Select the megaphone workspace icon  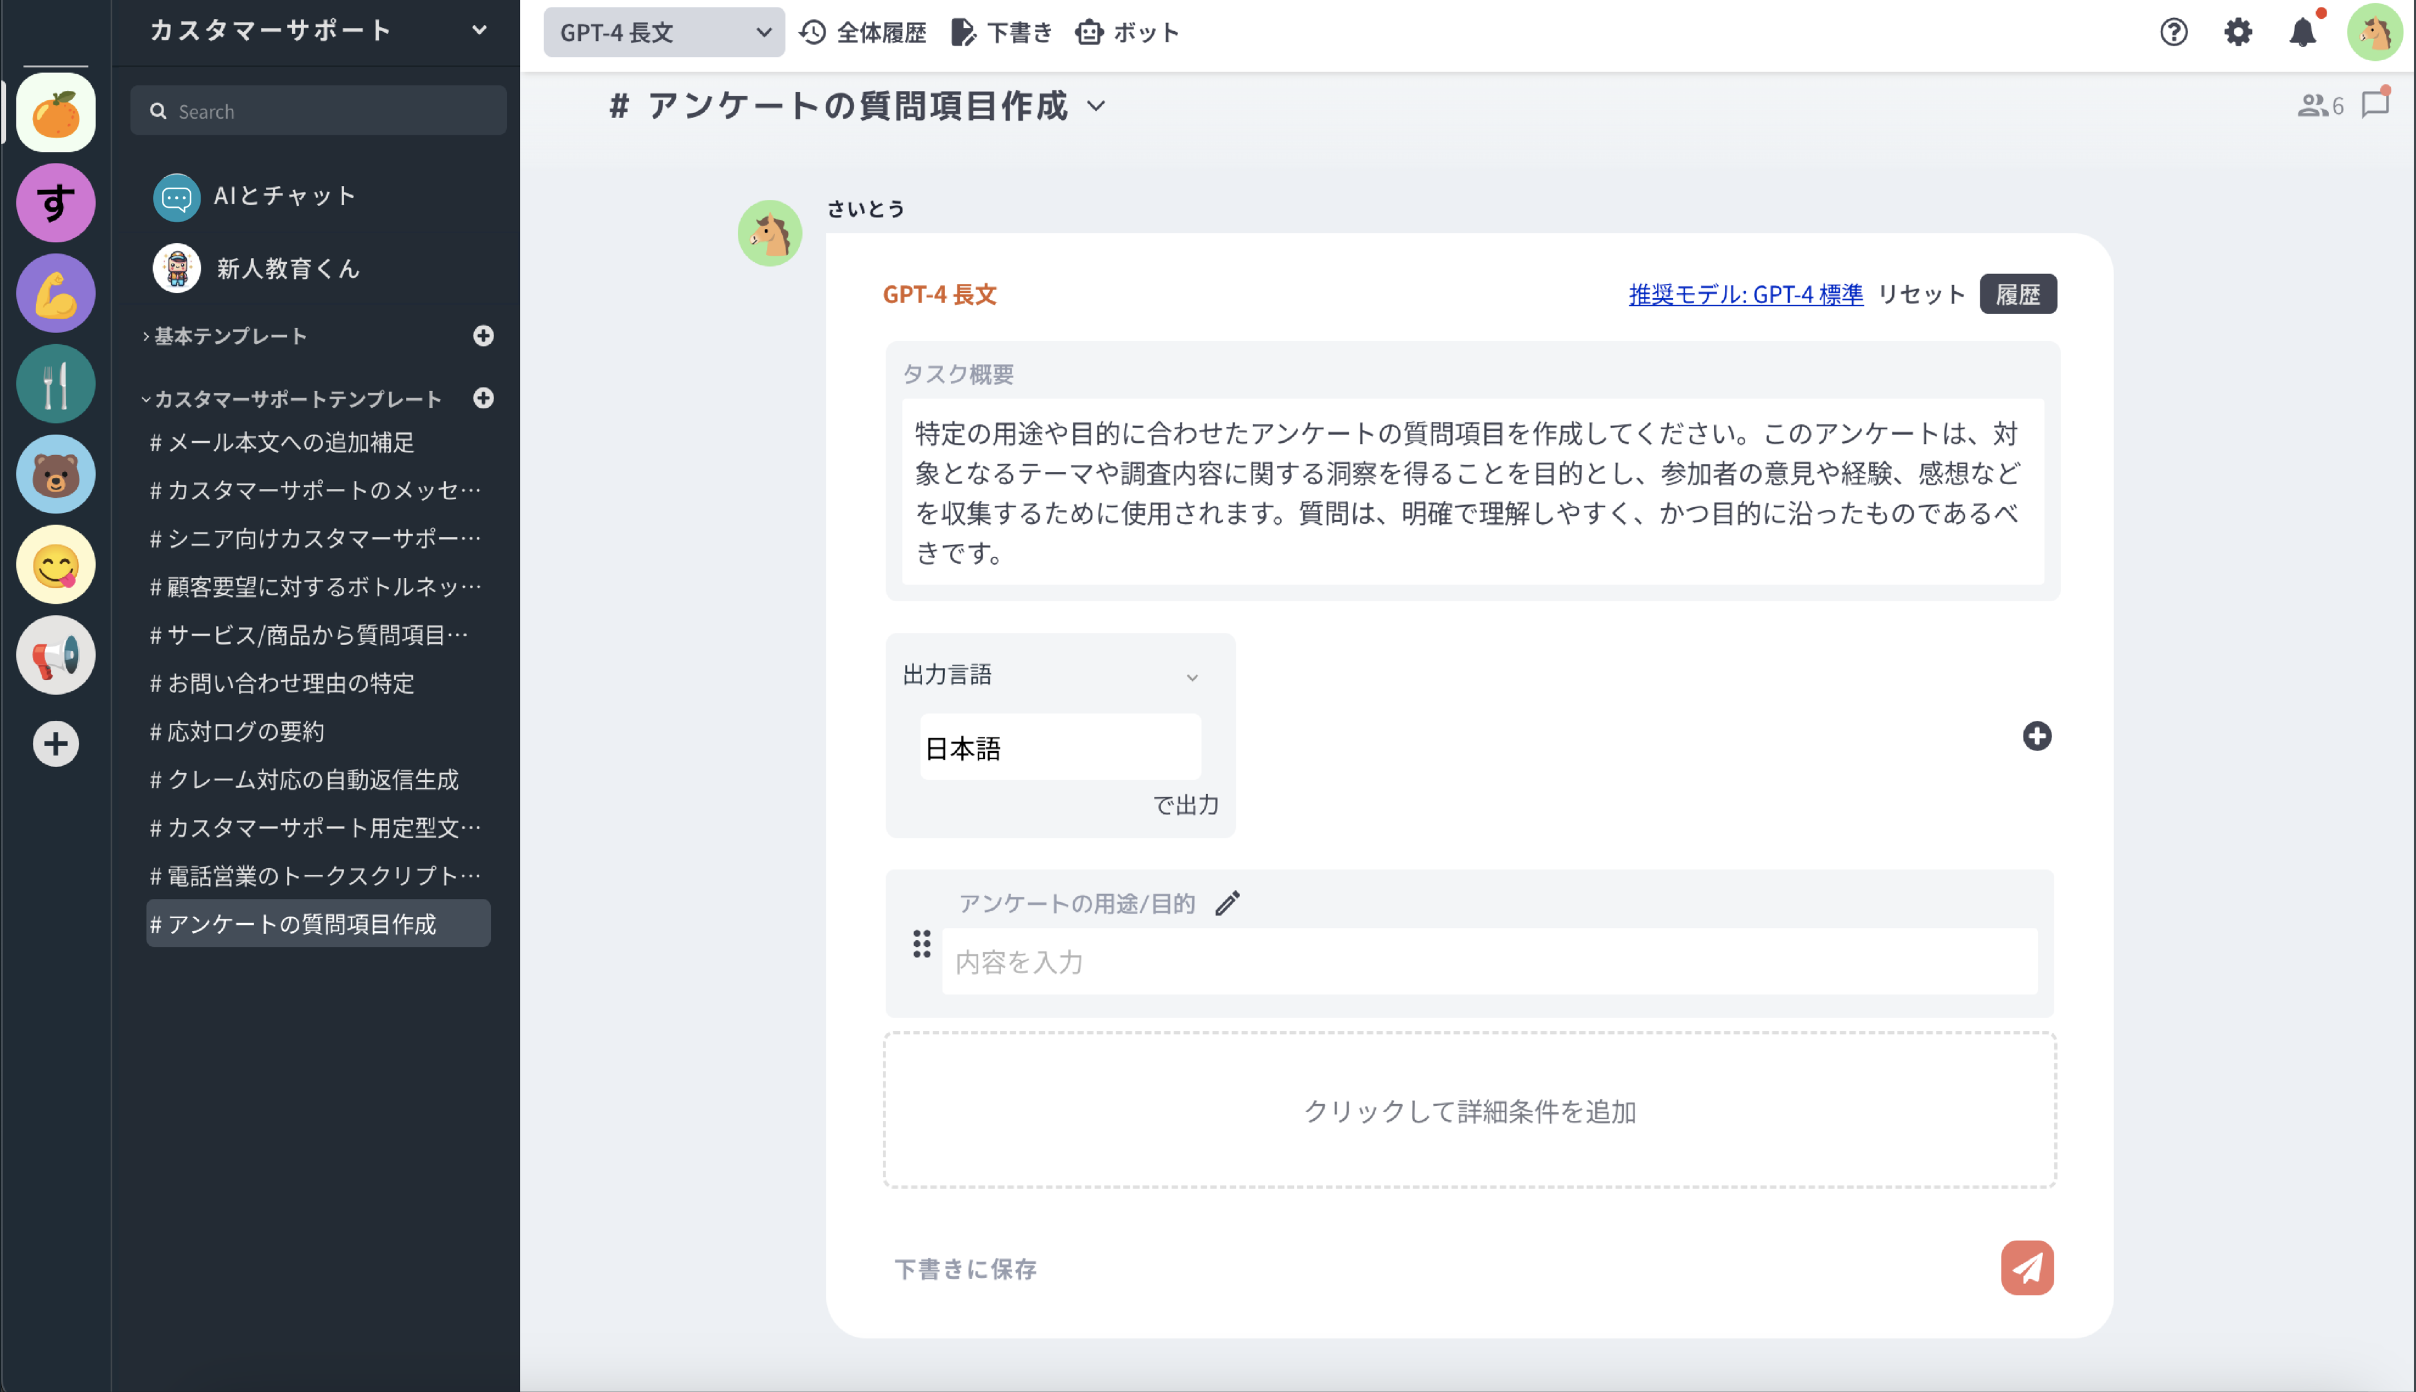[x=55, y=655]
